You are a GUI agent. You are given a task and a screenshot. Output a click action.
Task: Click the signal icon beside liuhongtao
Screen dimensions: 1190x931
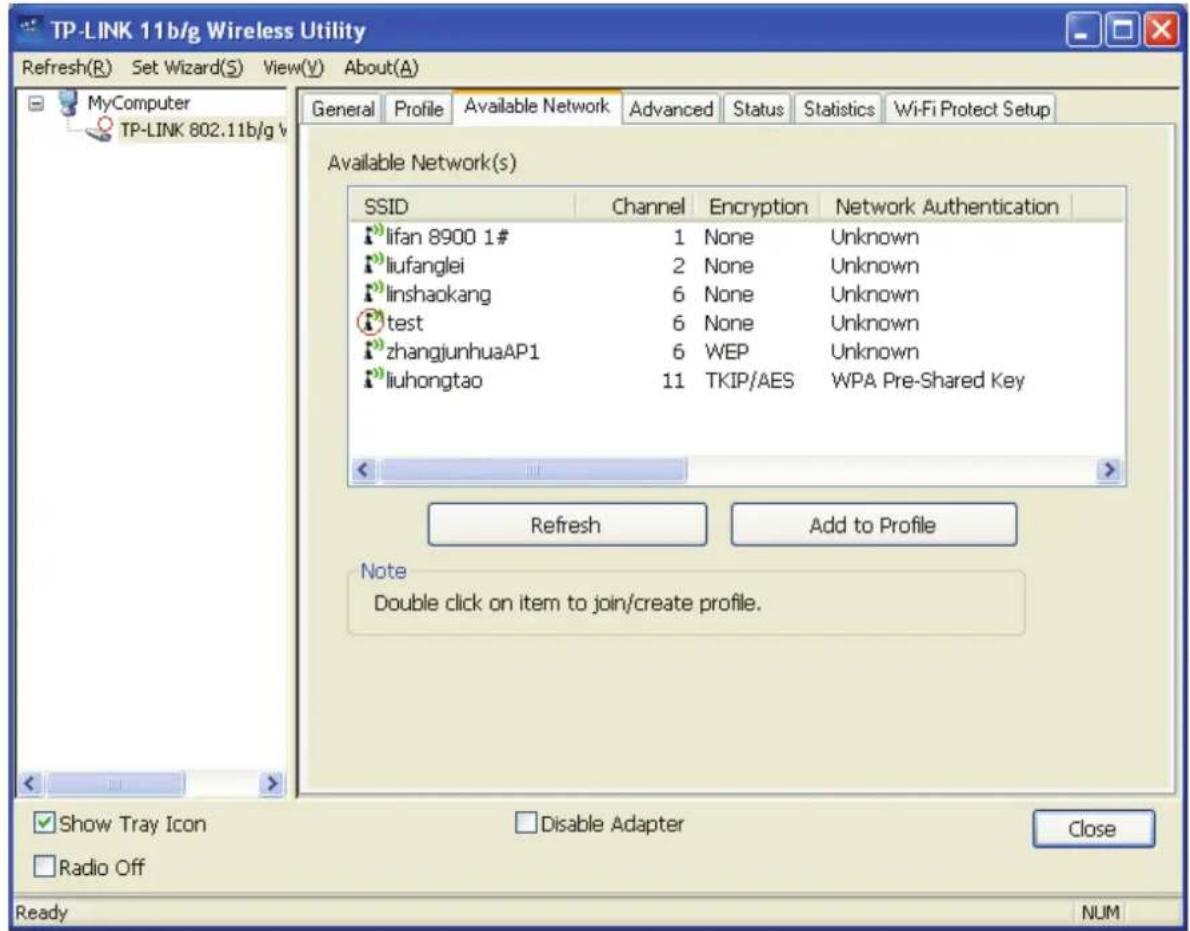373,379
